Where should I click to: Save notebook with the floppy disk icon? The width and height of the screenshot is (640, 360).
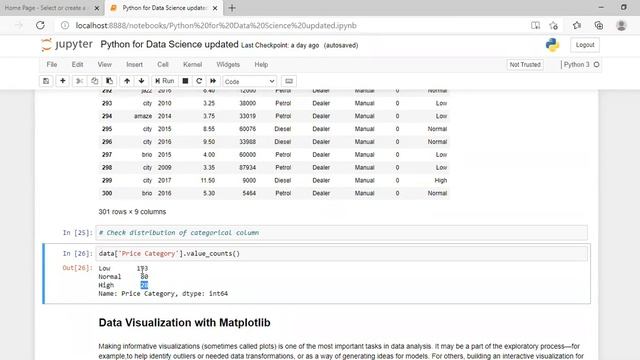tap(46, 81)
